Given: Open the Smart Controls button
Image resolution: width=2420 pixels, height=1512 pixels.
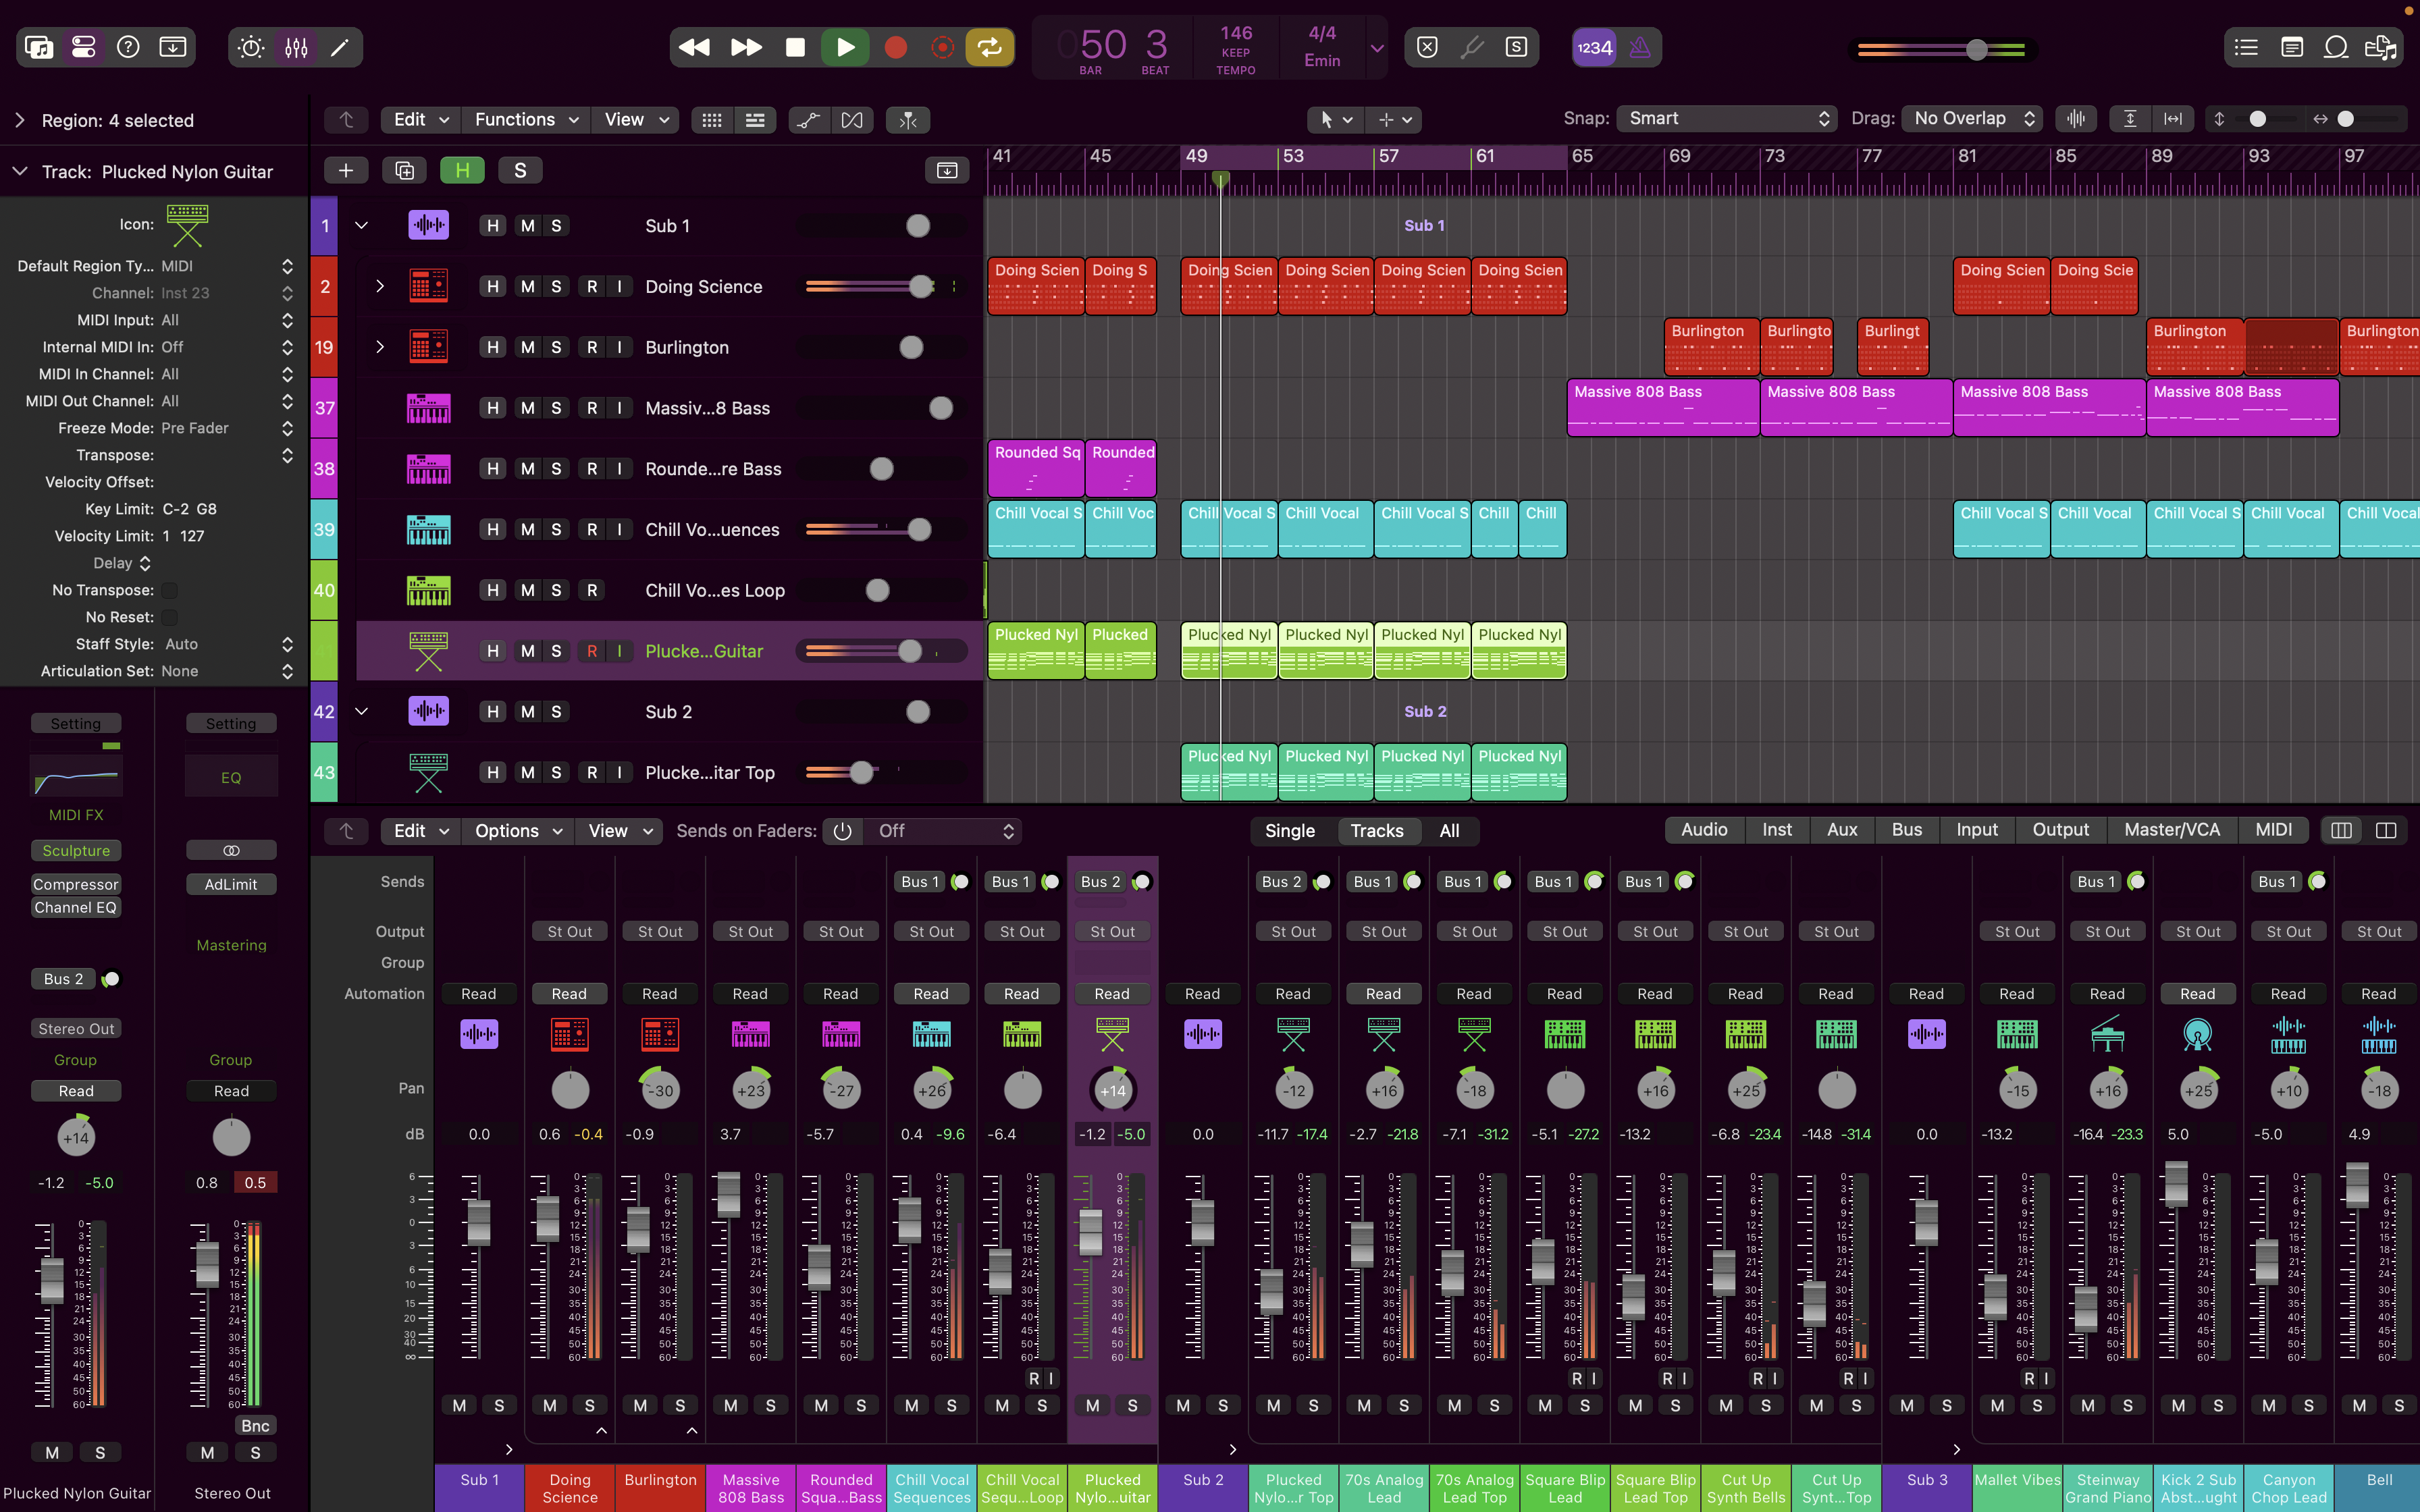Looking at the screenshot, I should pos(251,47).
